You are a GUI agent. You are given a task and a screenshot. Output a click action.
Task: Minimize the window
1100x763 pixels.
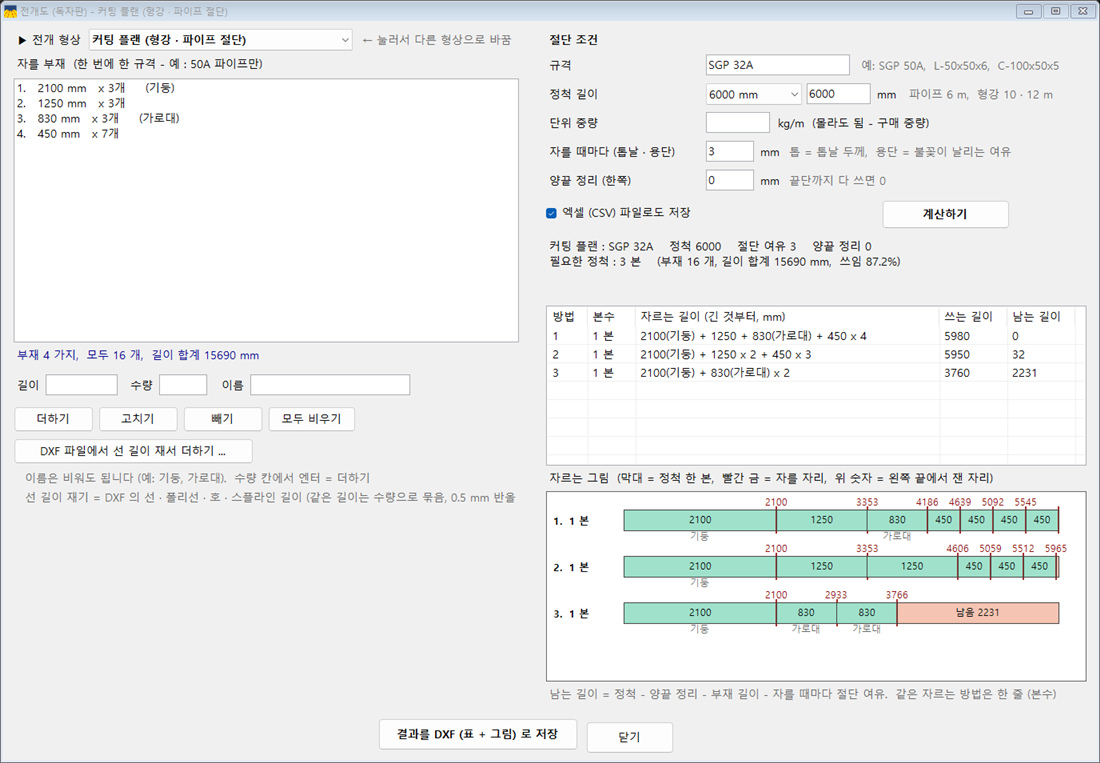(1029, 11)
